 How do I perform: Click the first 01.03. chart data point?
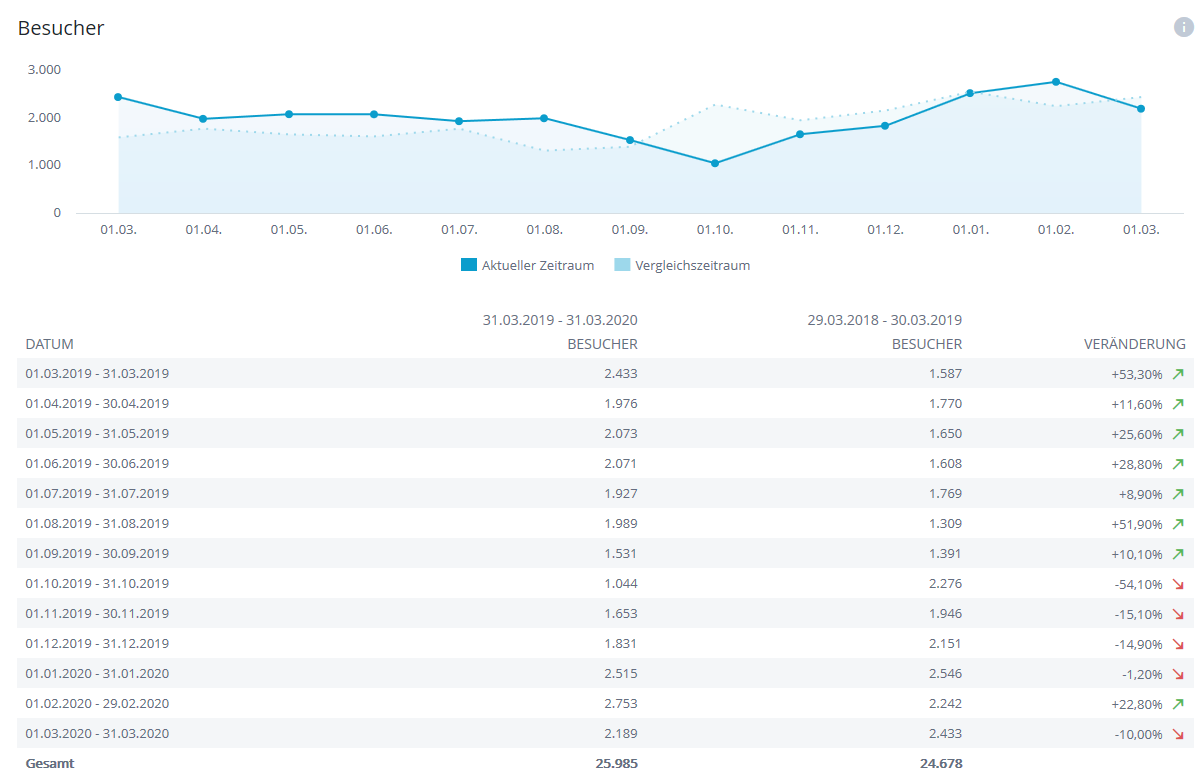pyautogui.click(x=118, y=97)
